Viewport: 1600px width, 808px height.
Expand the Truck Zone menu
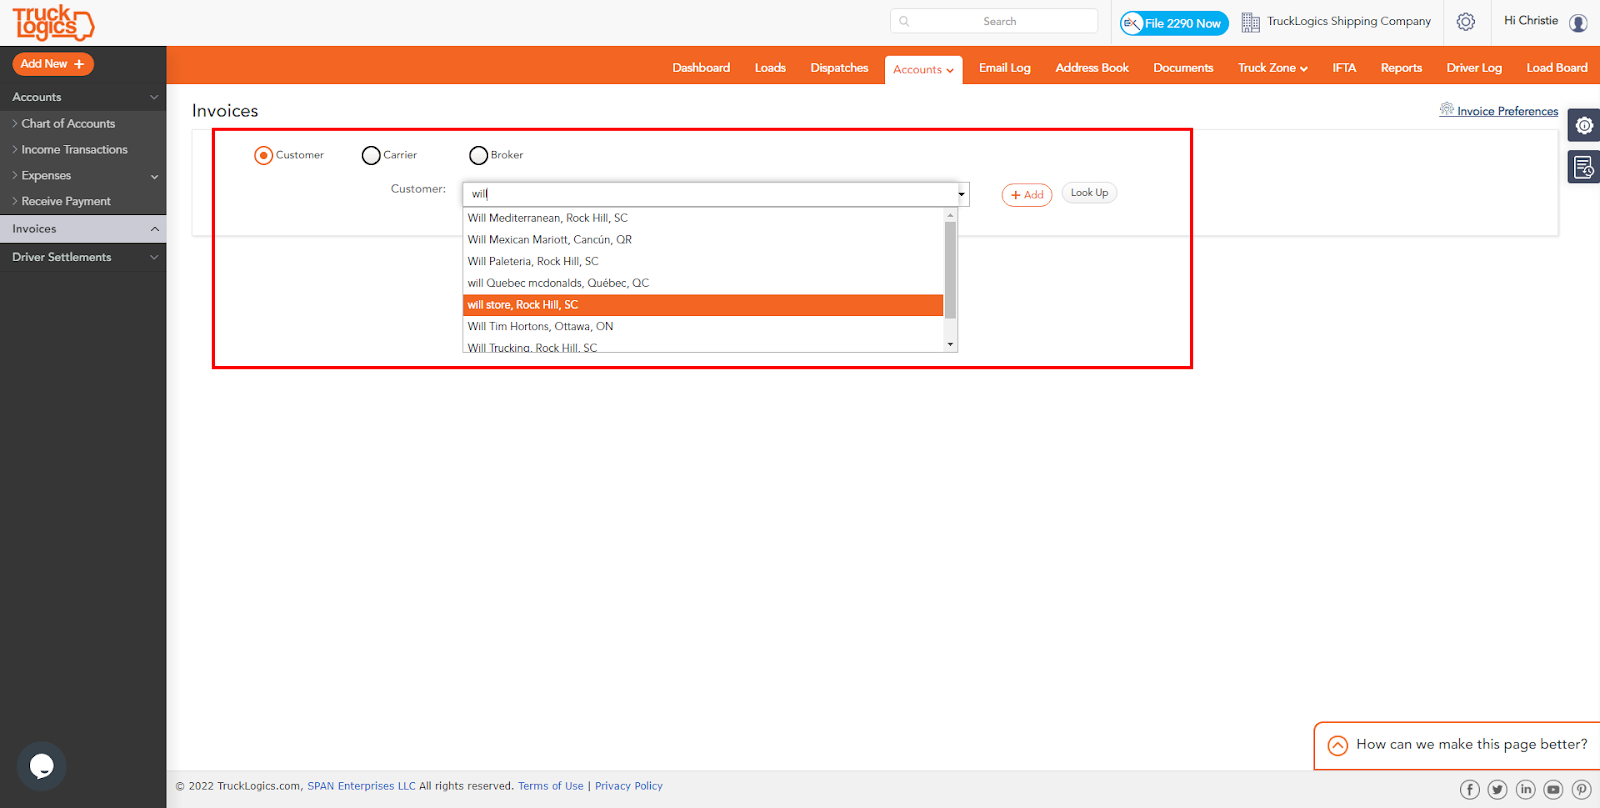tap(1272, 68)
